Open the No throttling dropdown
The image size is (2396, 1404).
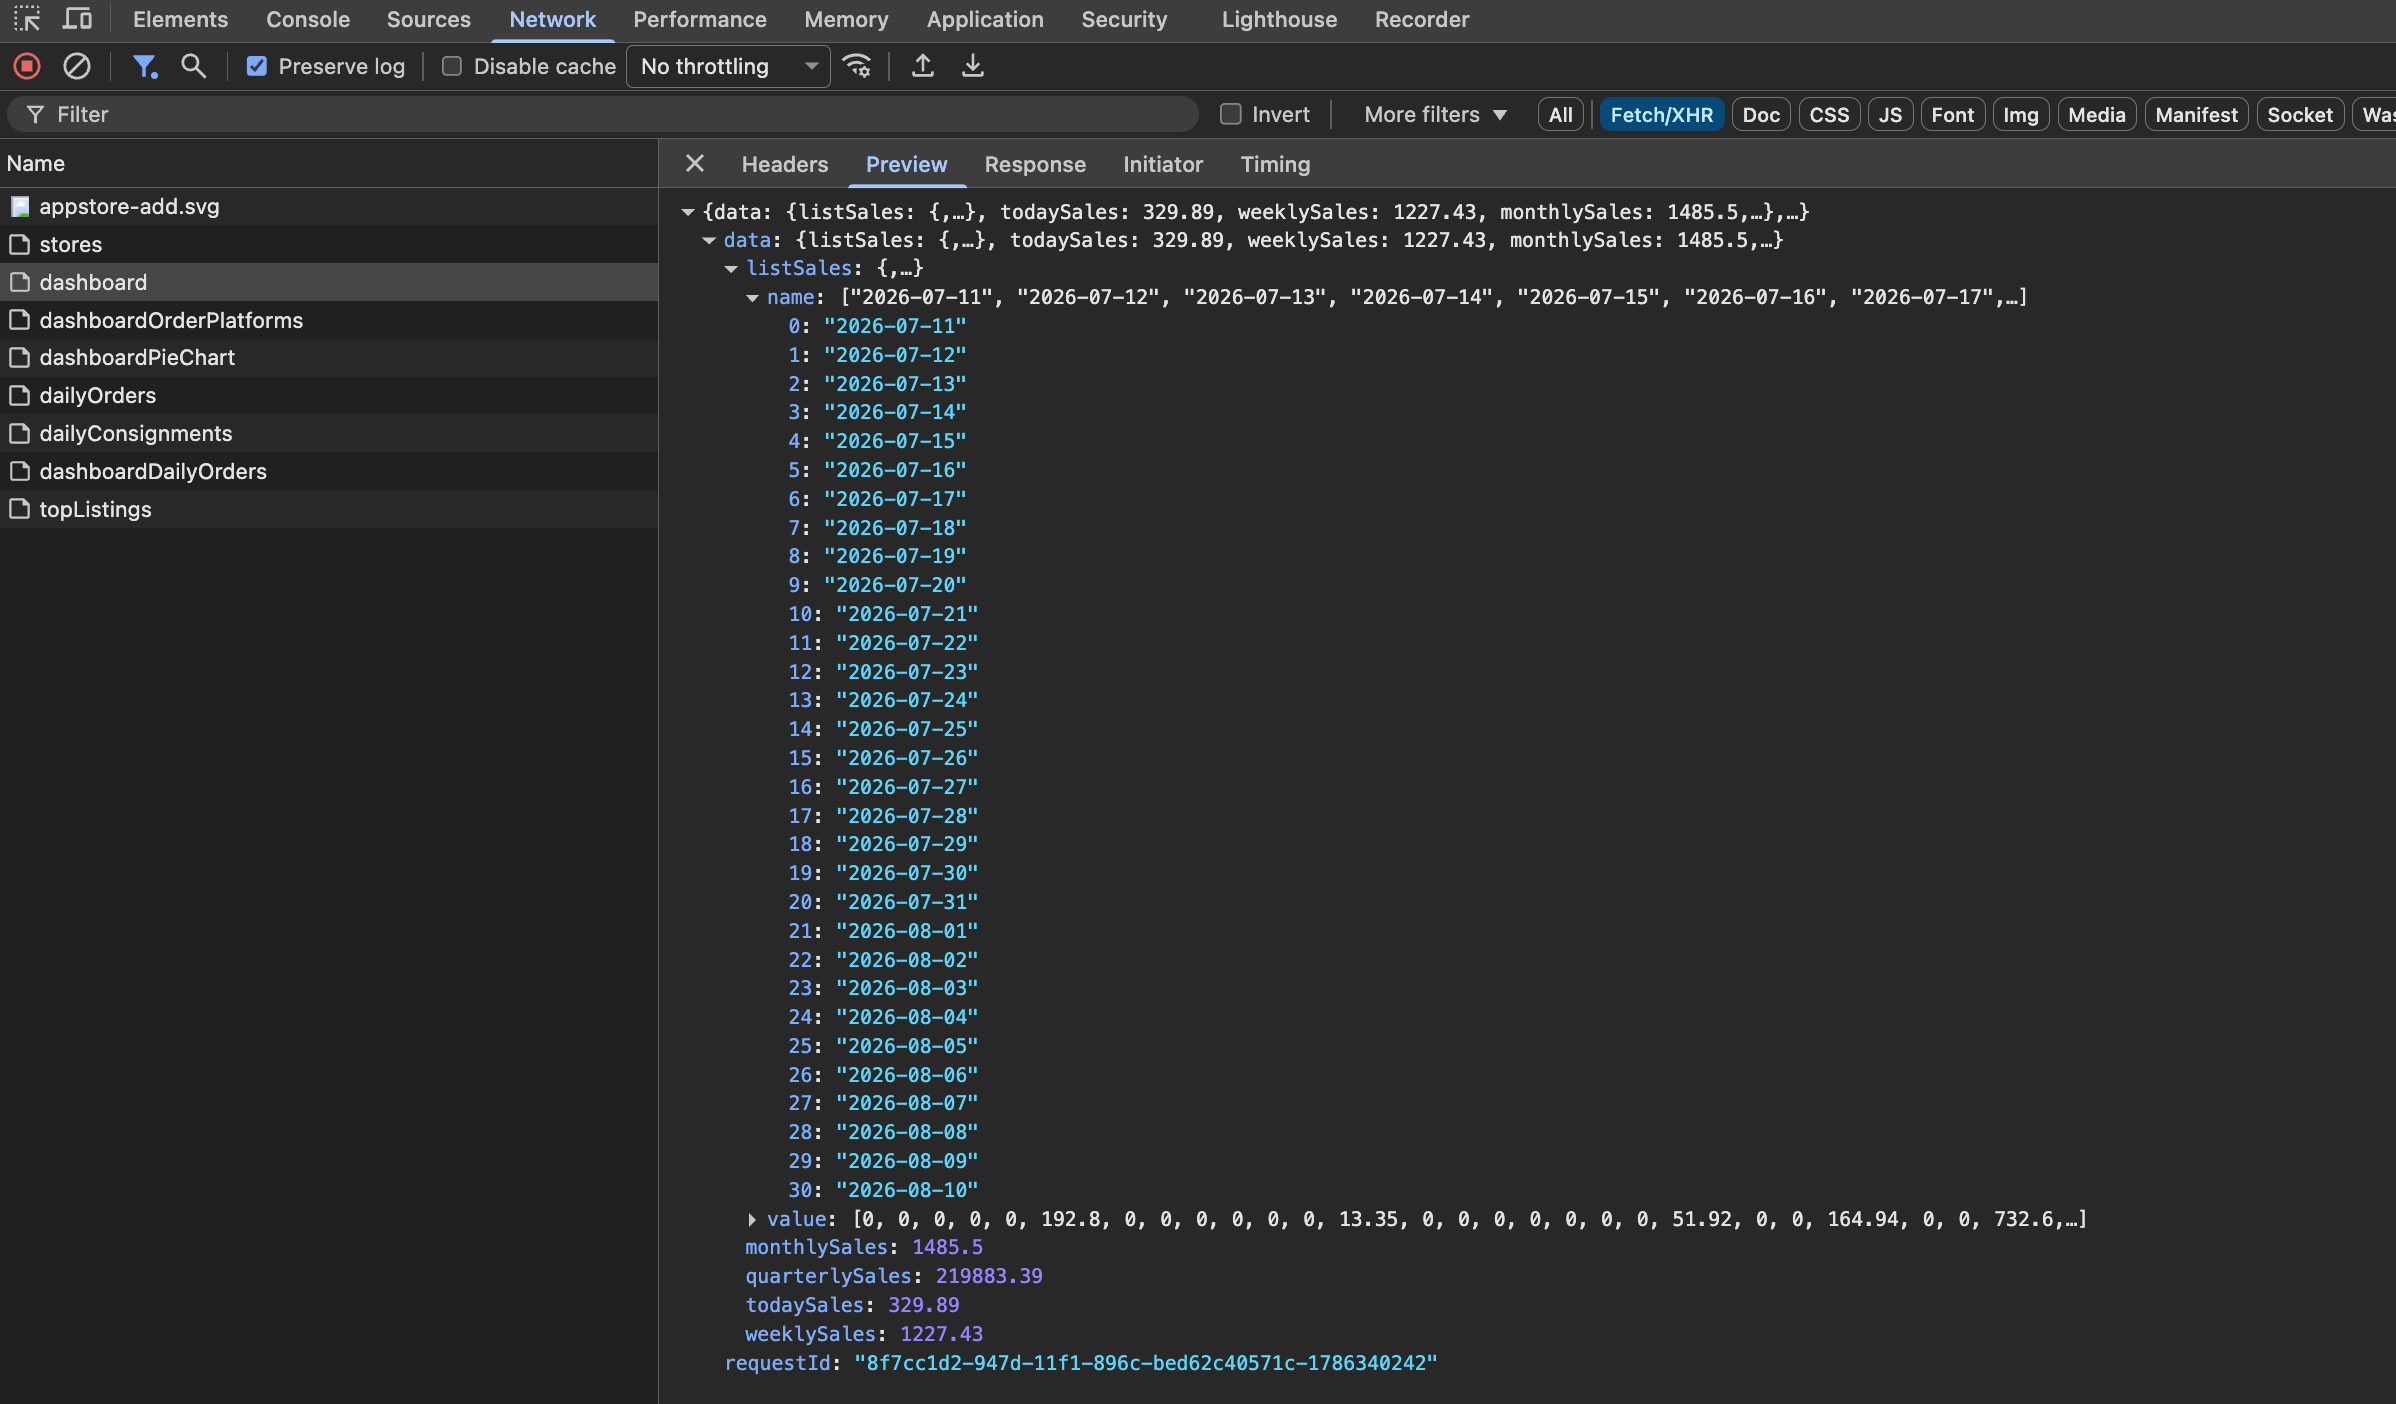pos(728,66)
